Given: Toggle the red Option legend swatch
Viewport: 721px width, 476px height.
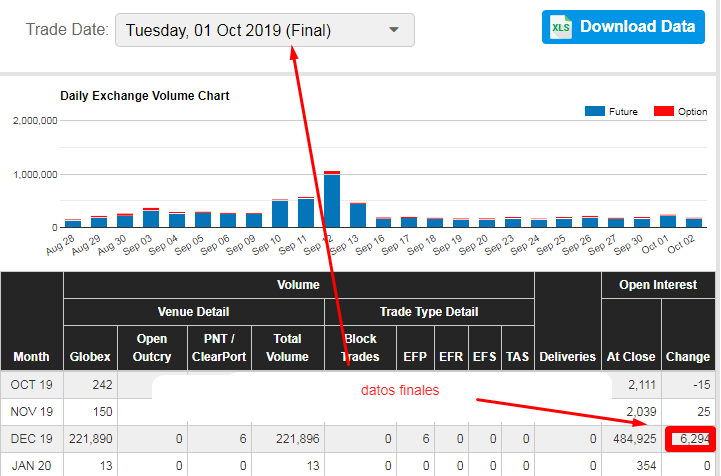Looking at the screenshot, I should (663, 112).
